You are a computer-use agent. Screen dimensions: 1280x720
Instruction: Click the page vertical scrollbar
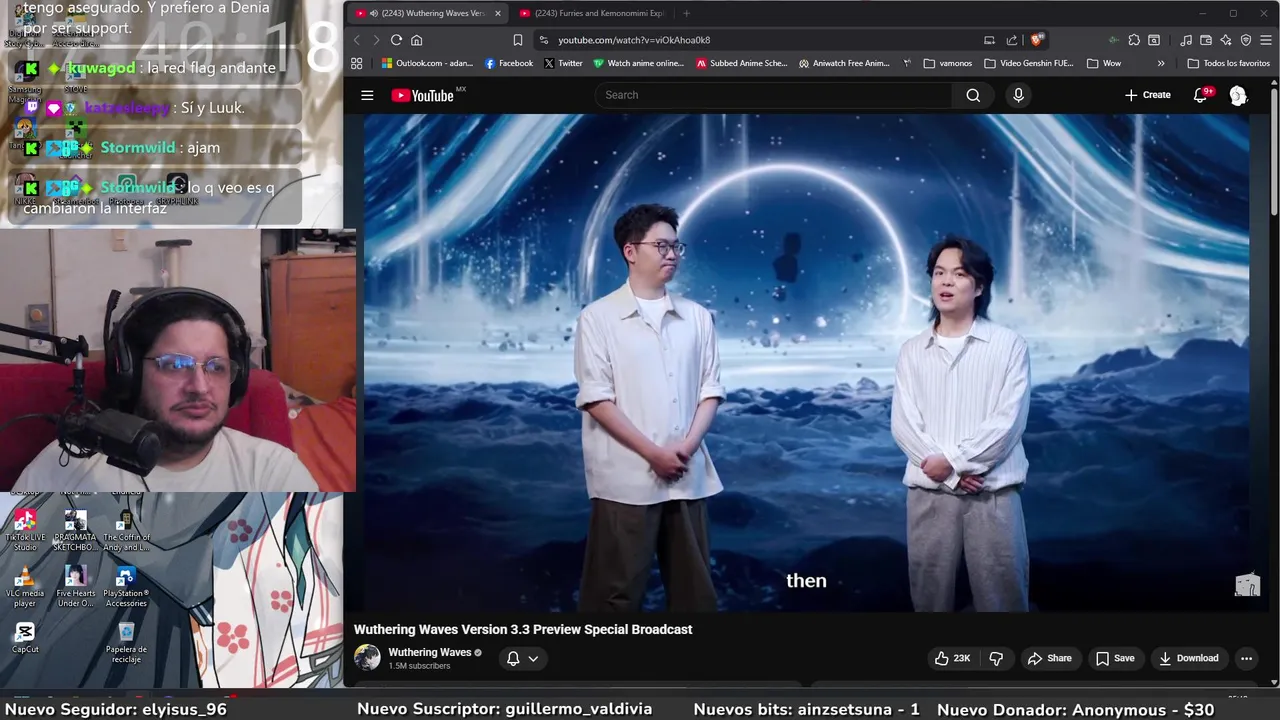[1274, 150]
